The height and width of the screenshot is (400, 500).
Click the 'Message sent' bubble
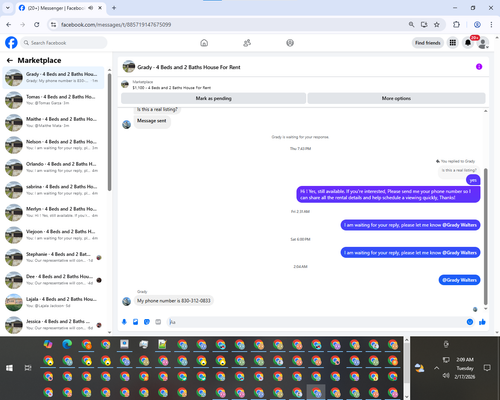coord(152,121)
